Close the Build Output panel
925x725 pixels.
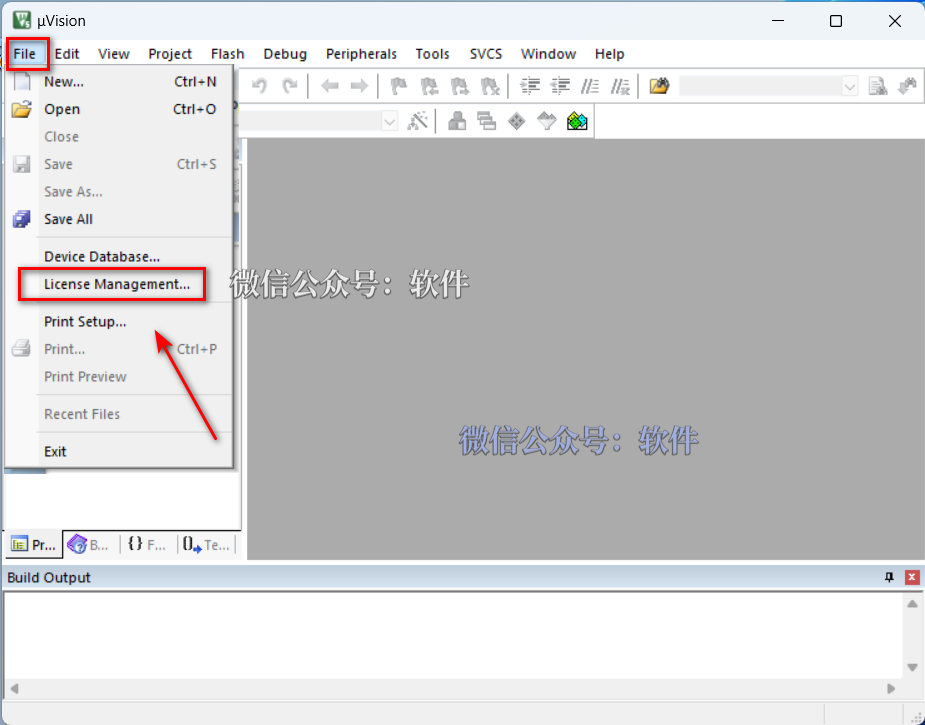pyautogui.click(x=912, y=578)
